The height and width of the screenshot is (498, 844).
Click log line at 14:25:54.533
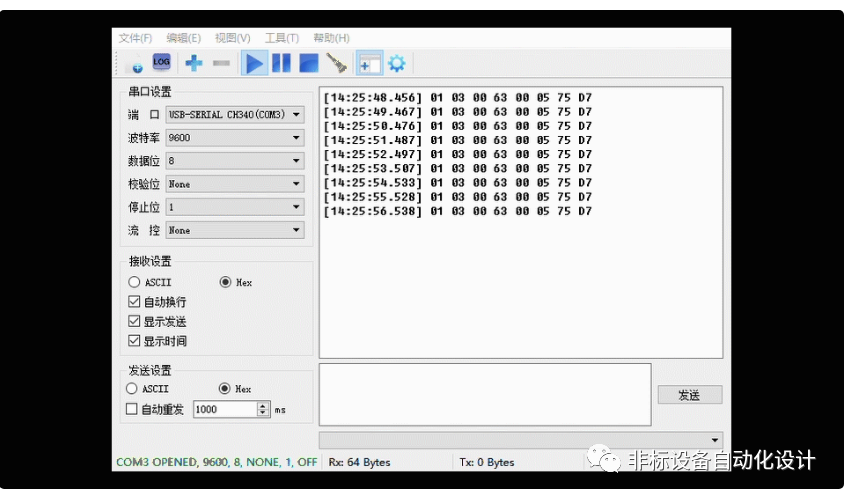(458, 183)
